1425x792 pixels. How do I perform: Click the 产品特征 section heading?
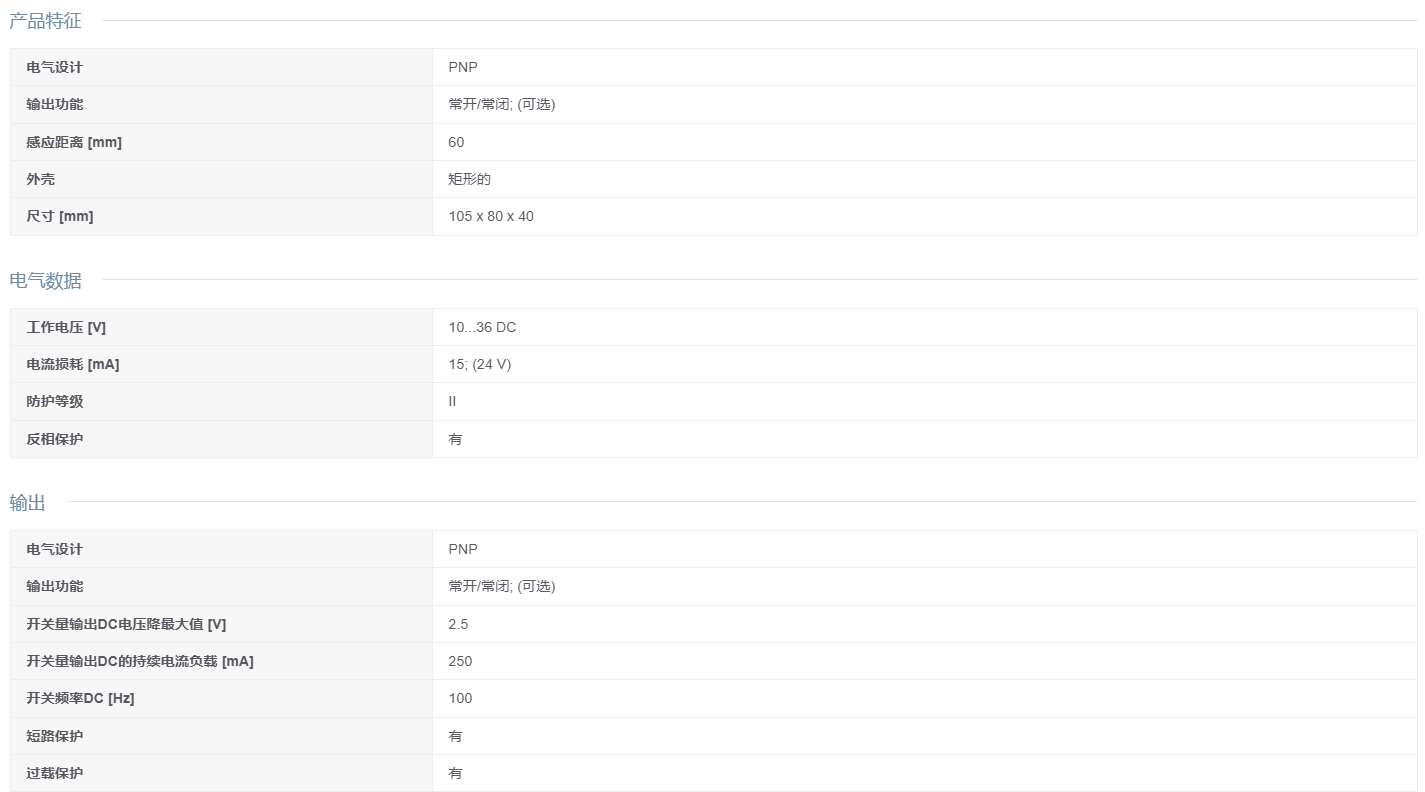[46, 21]
